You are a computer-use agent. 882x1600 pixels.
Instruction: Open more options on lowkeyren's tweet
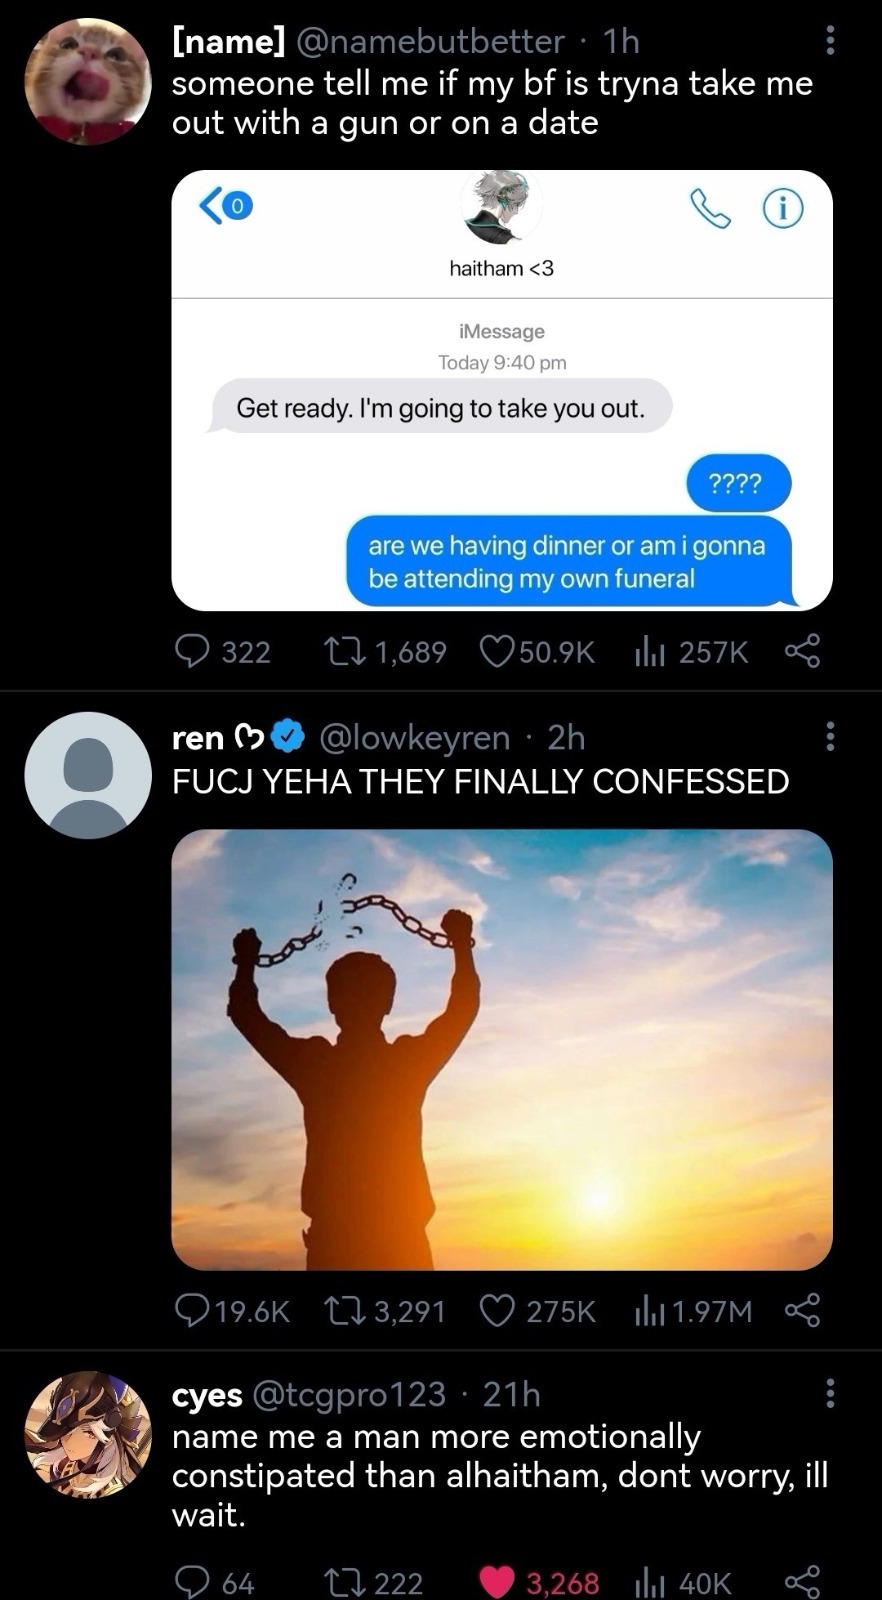click(829, 736)
